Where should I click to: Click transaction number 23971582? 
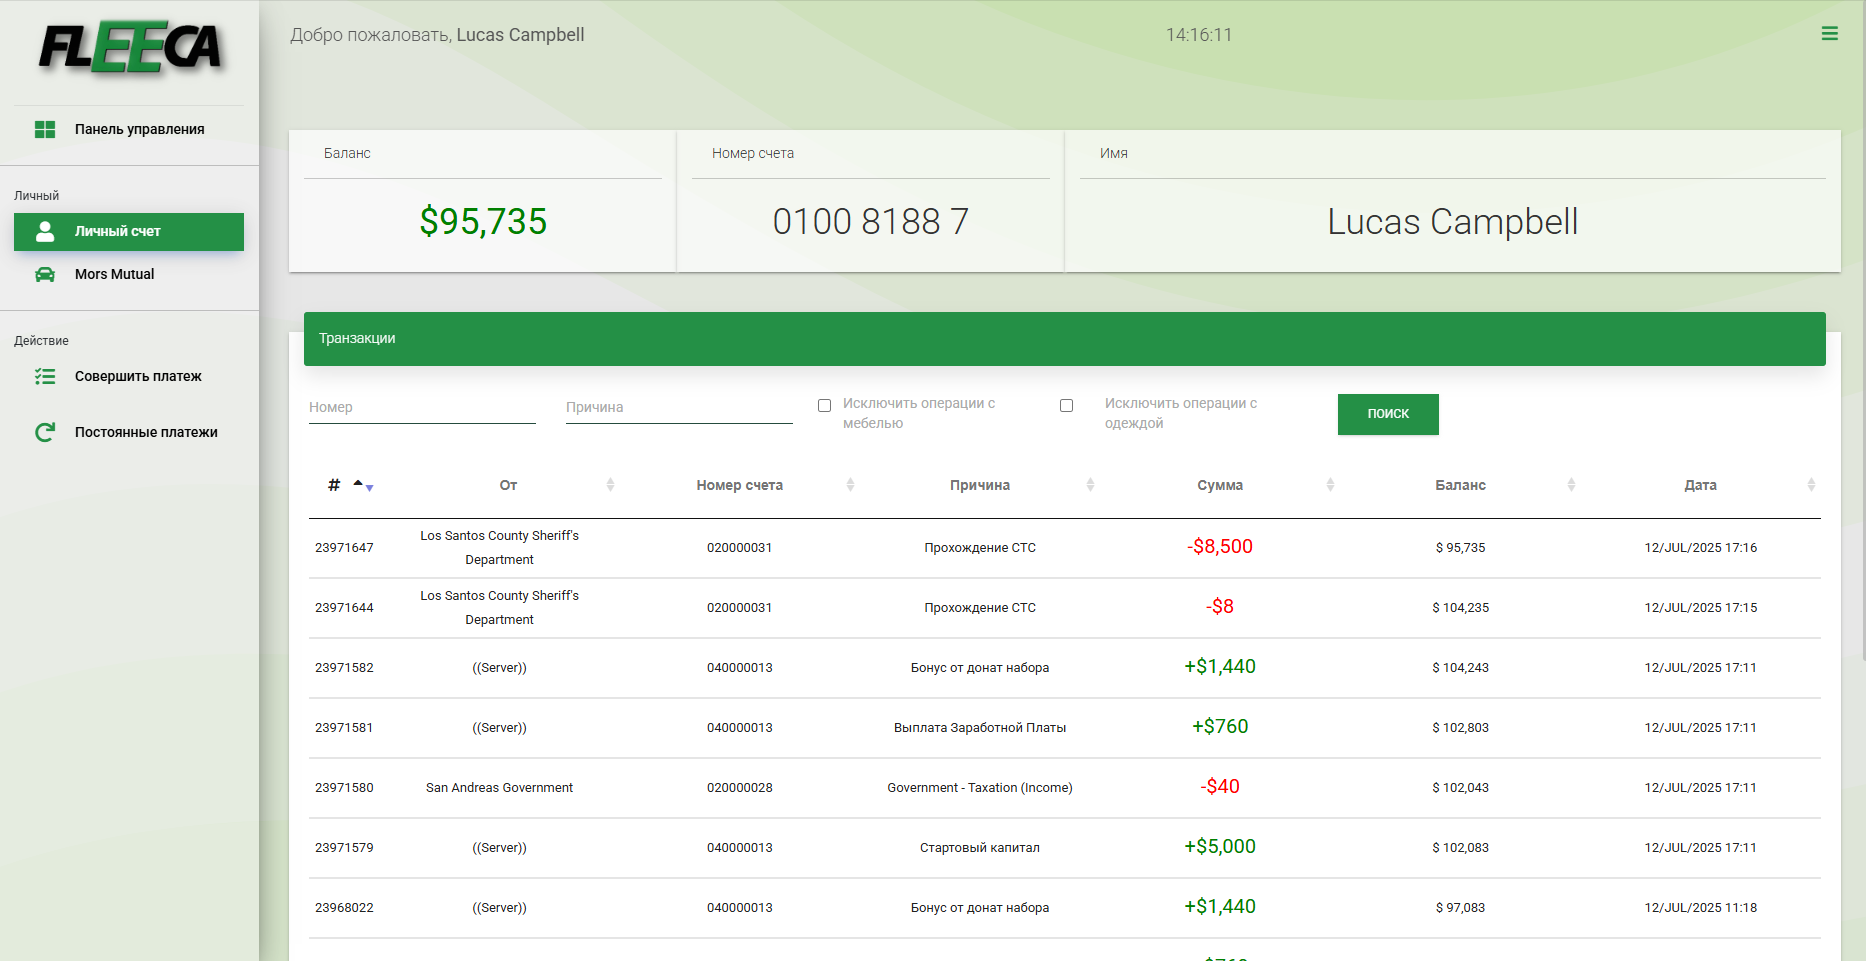pyautogui.click(x=344, y=668)
